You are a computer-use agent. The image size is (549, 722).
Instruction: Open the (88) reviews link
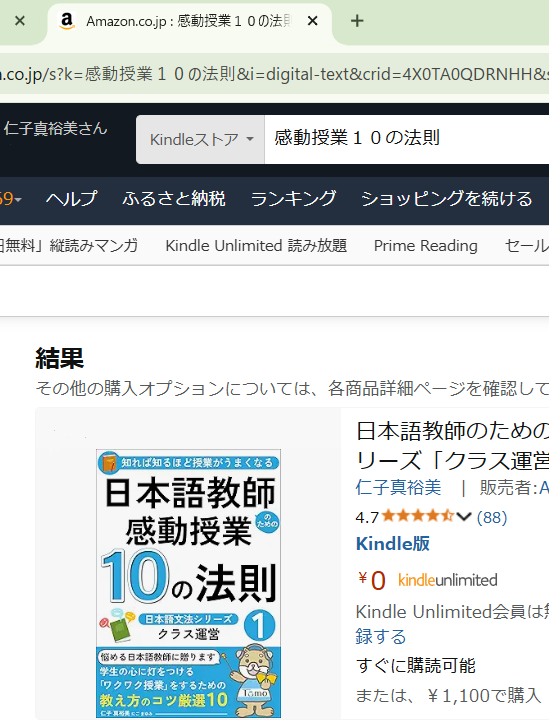492,517
